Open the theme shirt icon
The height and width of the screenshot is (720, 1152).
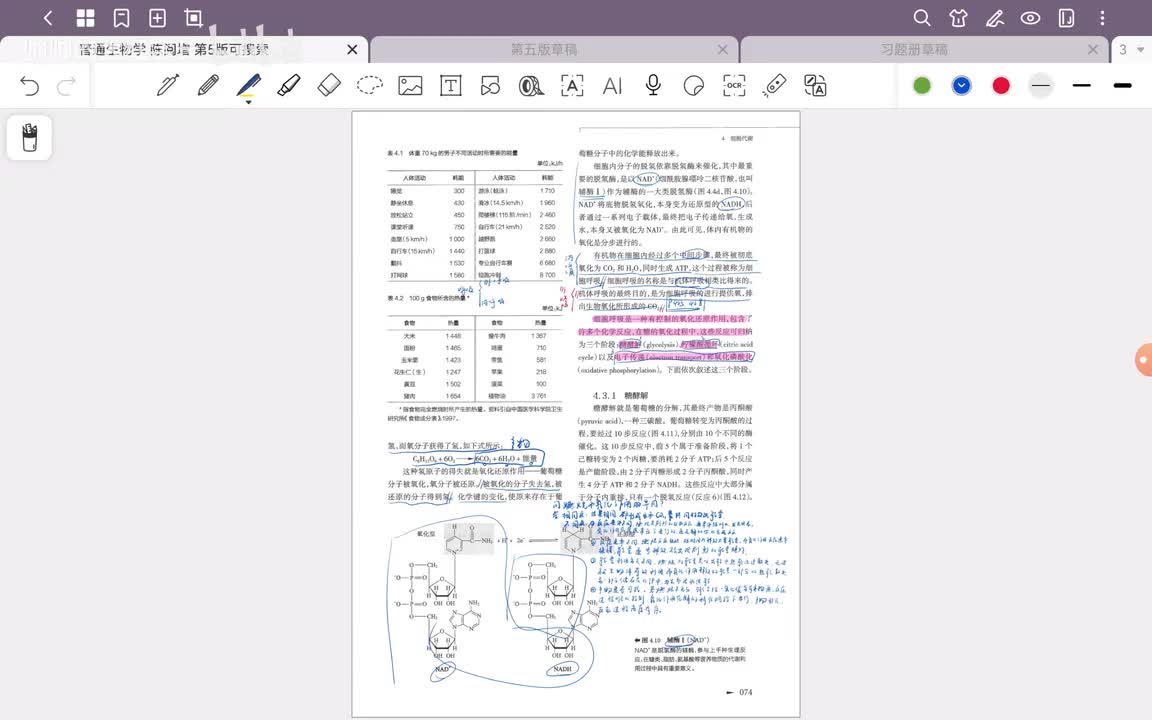[958, 18]
